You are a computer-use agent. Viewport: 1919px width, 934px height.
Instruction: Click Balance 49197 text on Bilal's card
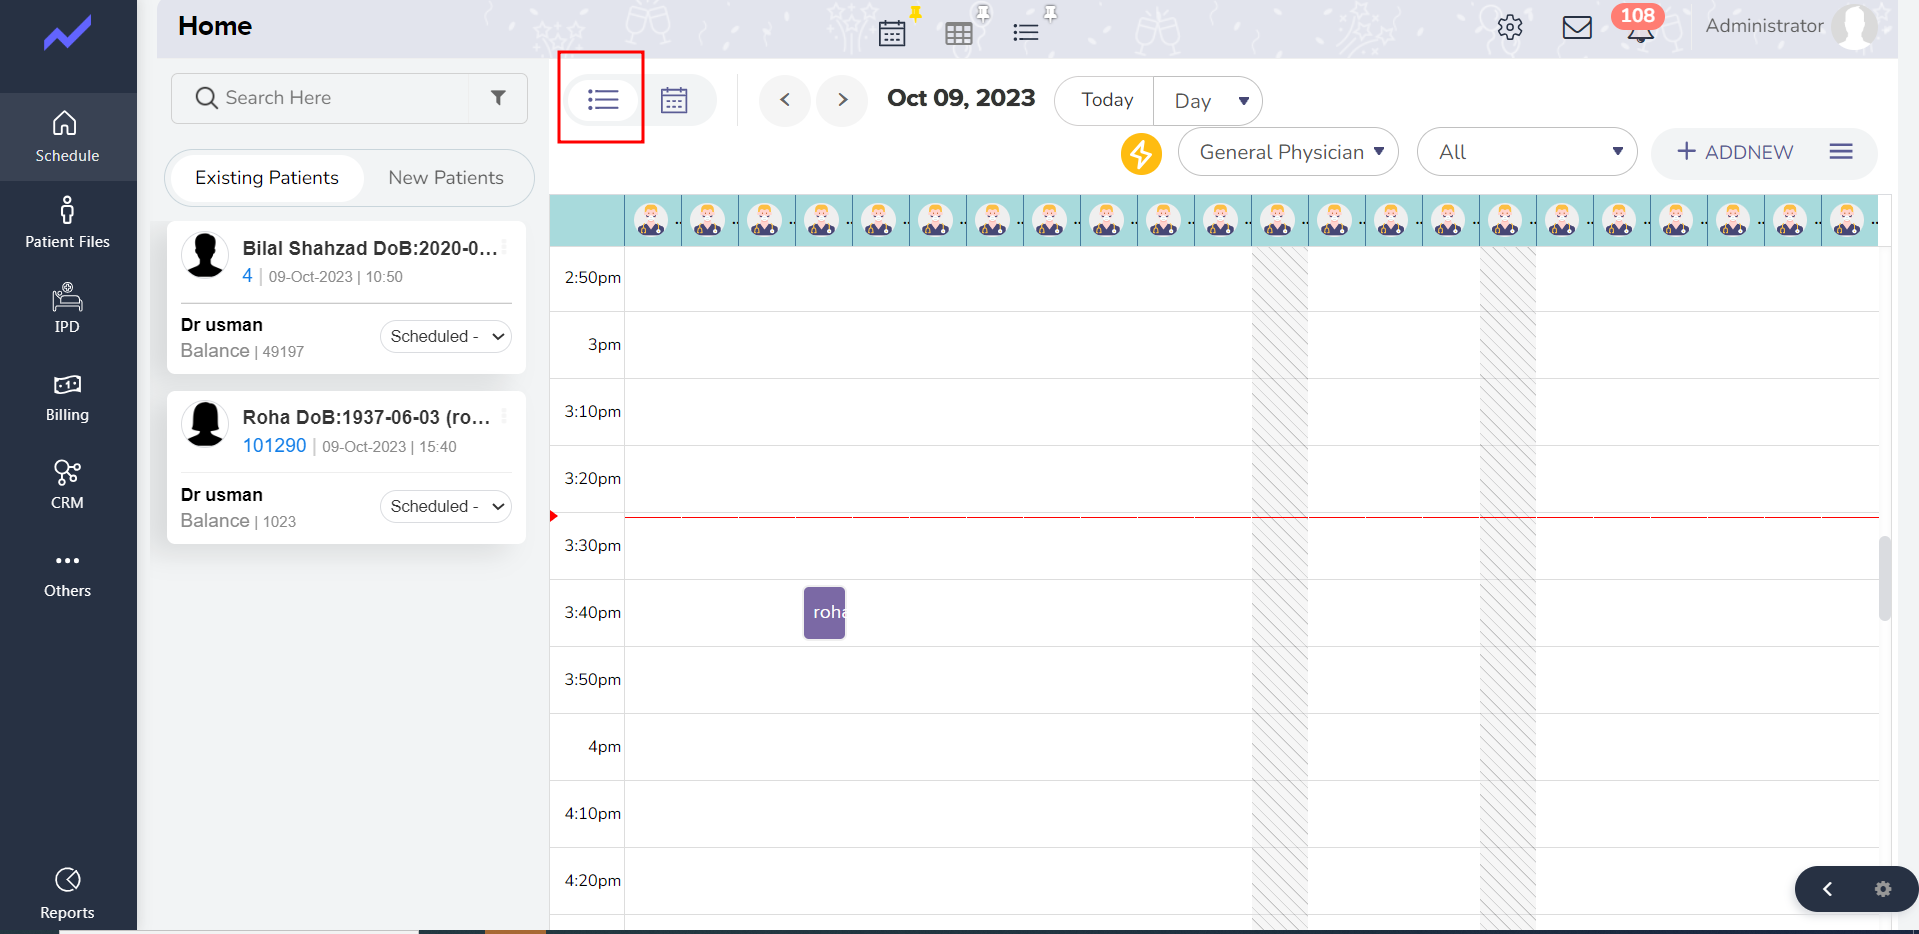242,351
